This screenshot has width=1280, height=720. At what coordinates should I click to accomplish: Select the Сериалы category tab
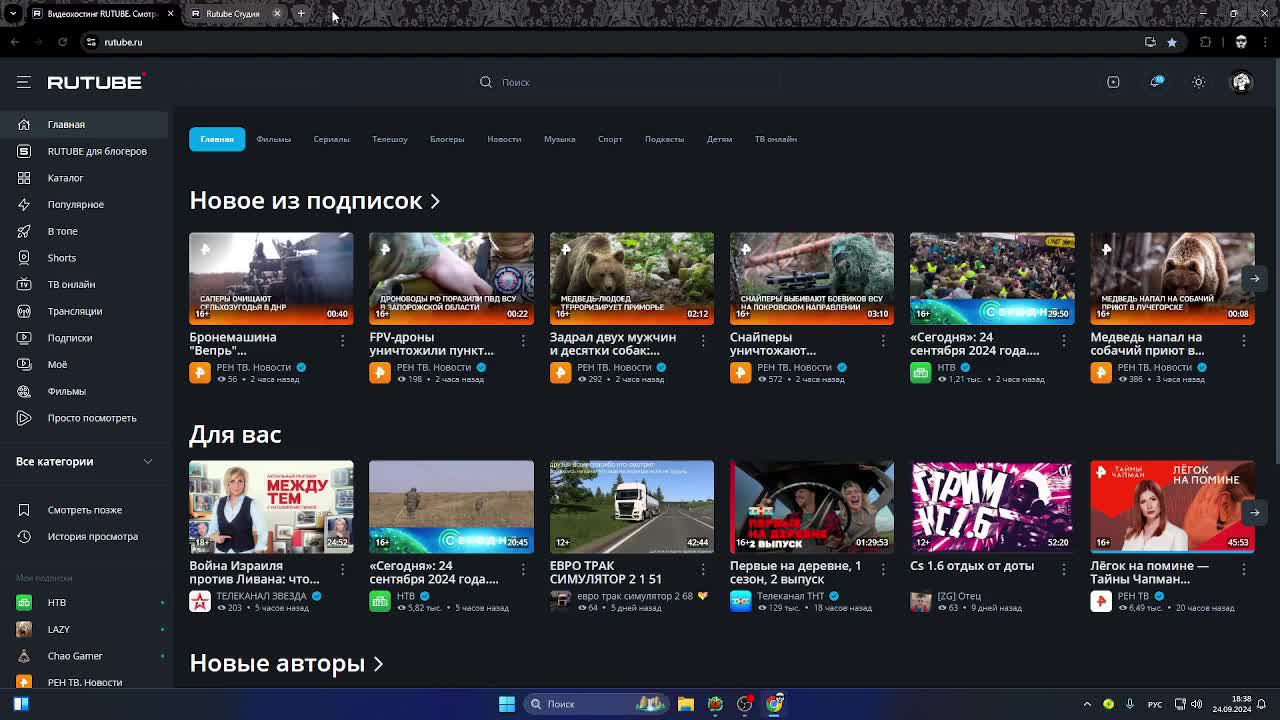[x=331, y=139]
